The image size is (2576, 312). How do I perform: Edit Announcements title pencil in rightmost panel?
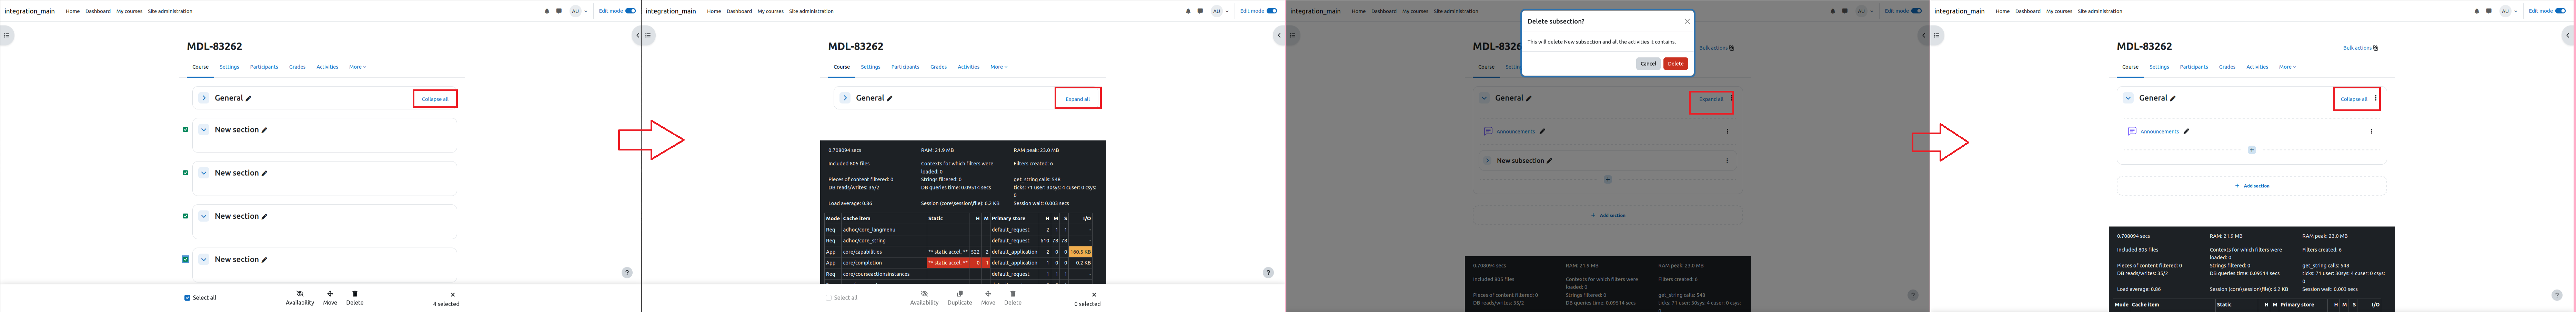[x=2186, y=131]
